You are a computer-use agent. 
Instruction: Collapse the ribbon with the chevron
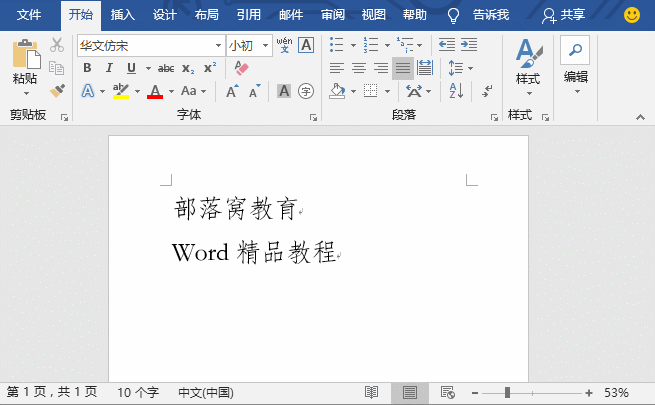[640, 117]
